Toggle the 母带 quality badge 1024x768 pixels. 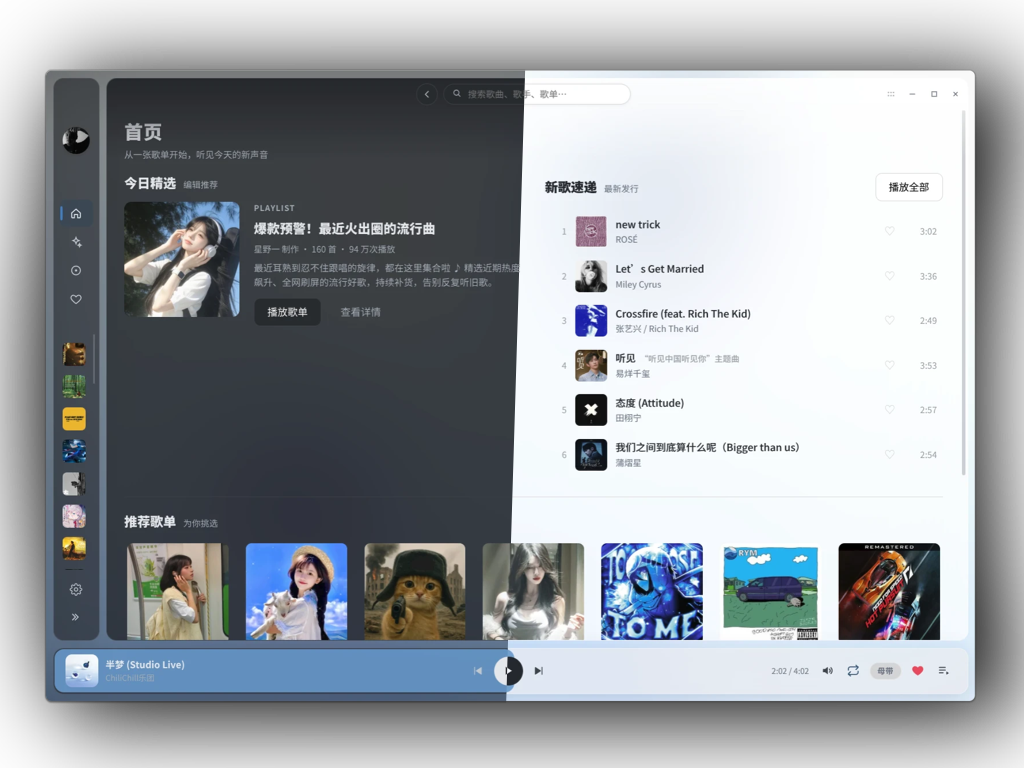tap(886, 671)
